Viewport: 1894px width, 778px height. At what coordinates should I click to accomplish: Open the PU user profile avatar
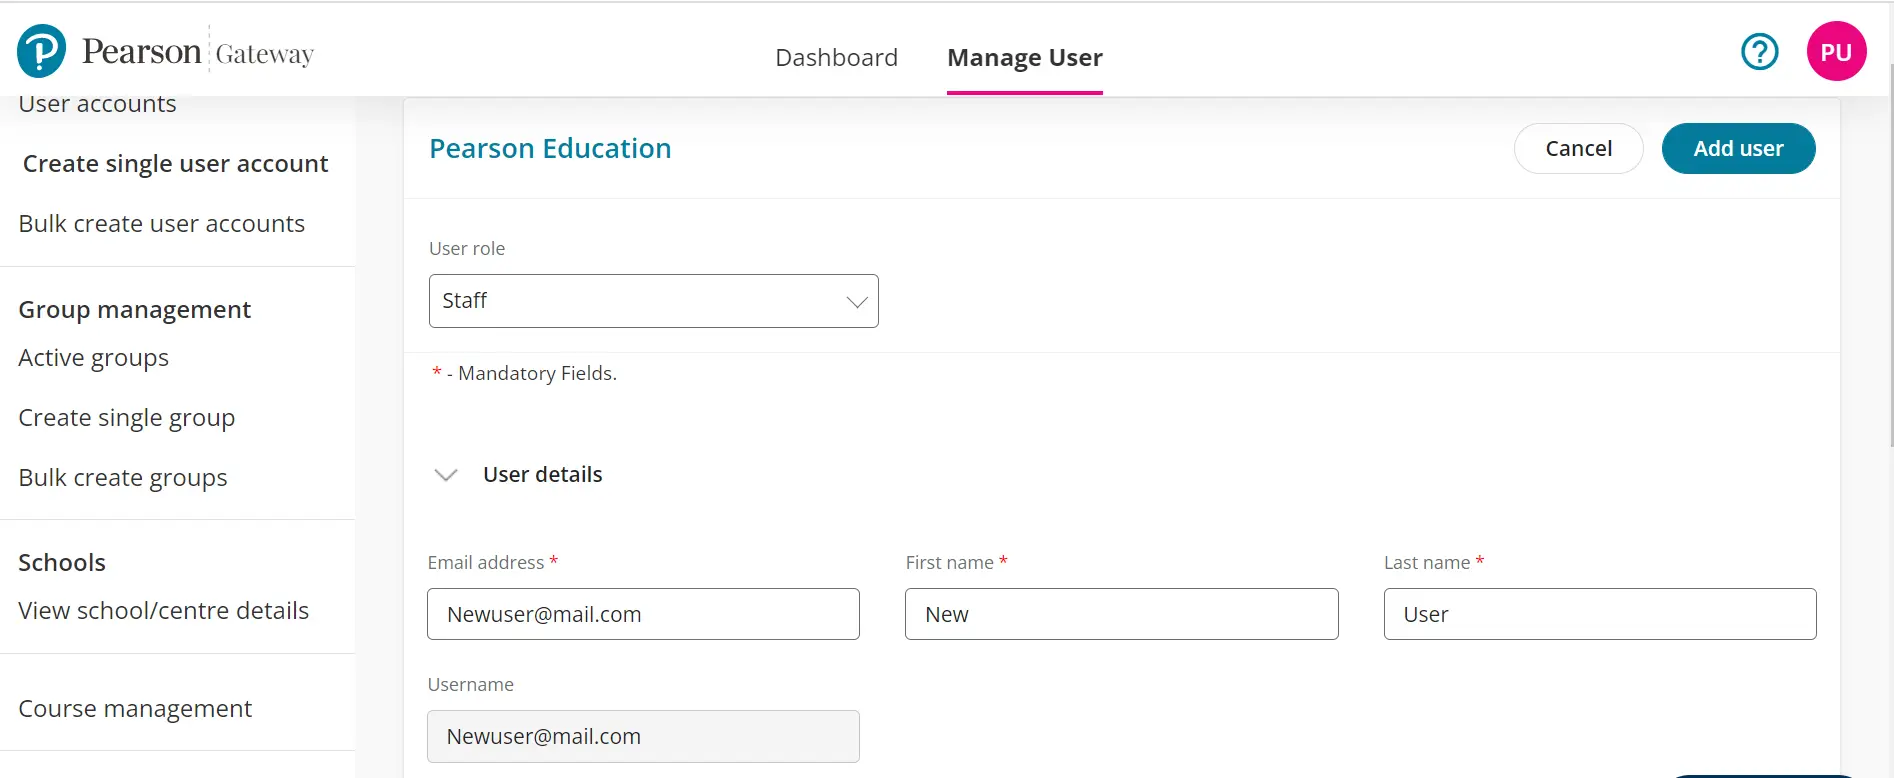coord(1836,51)
